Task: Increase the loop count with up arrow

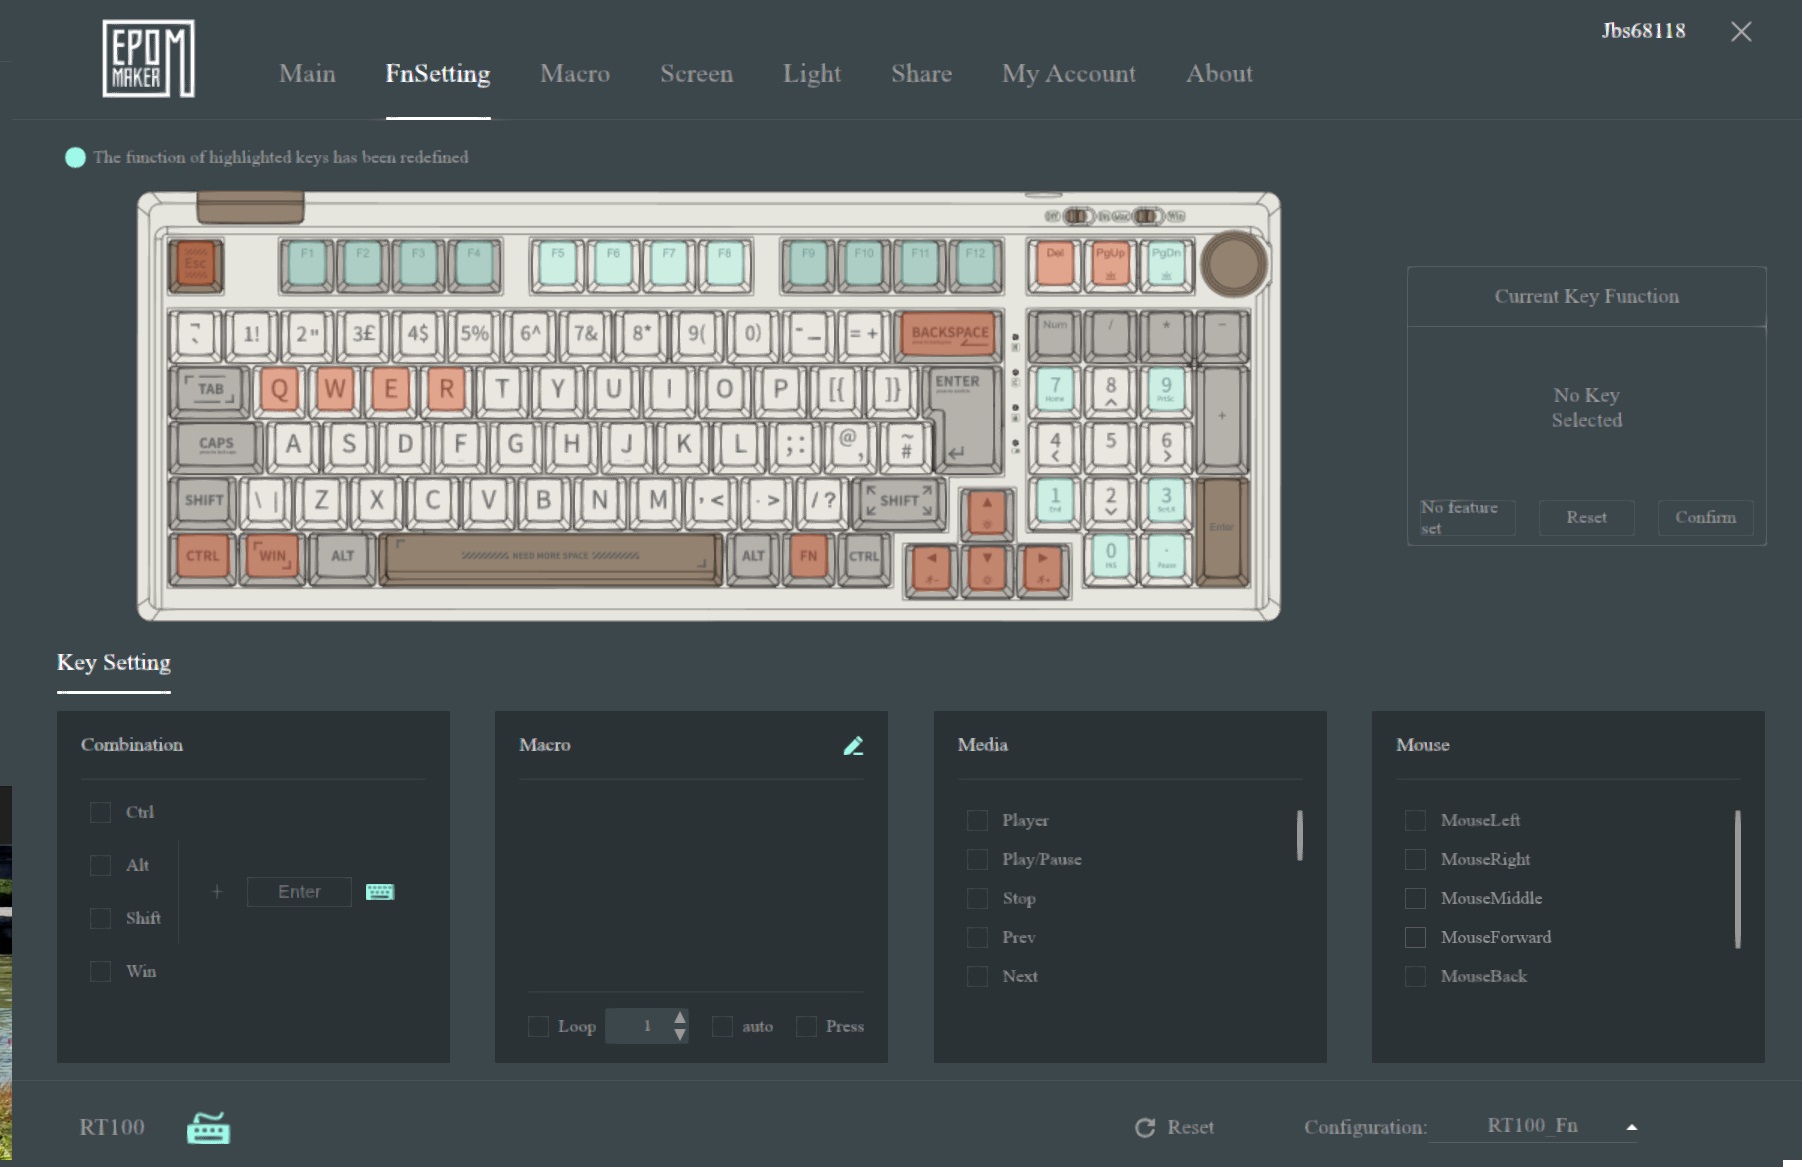Action: coord(680,1018)
